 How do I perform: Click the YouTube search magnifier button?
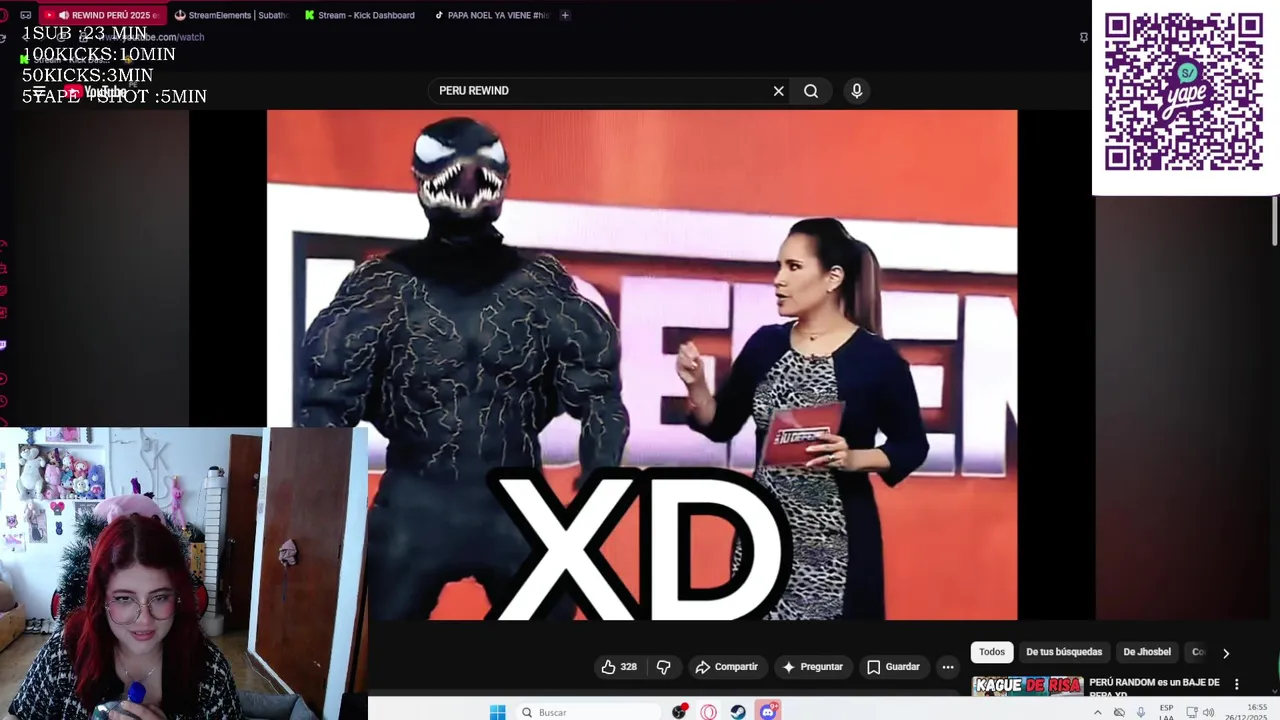tap(811, 91)
